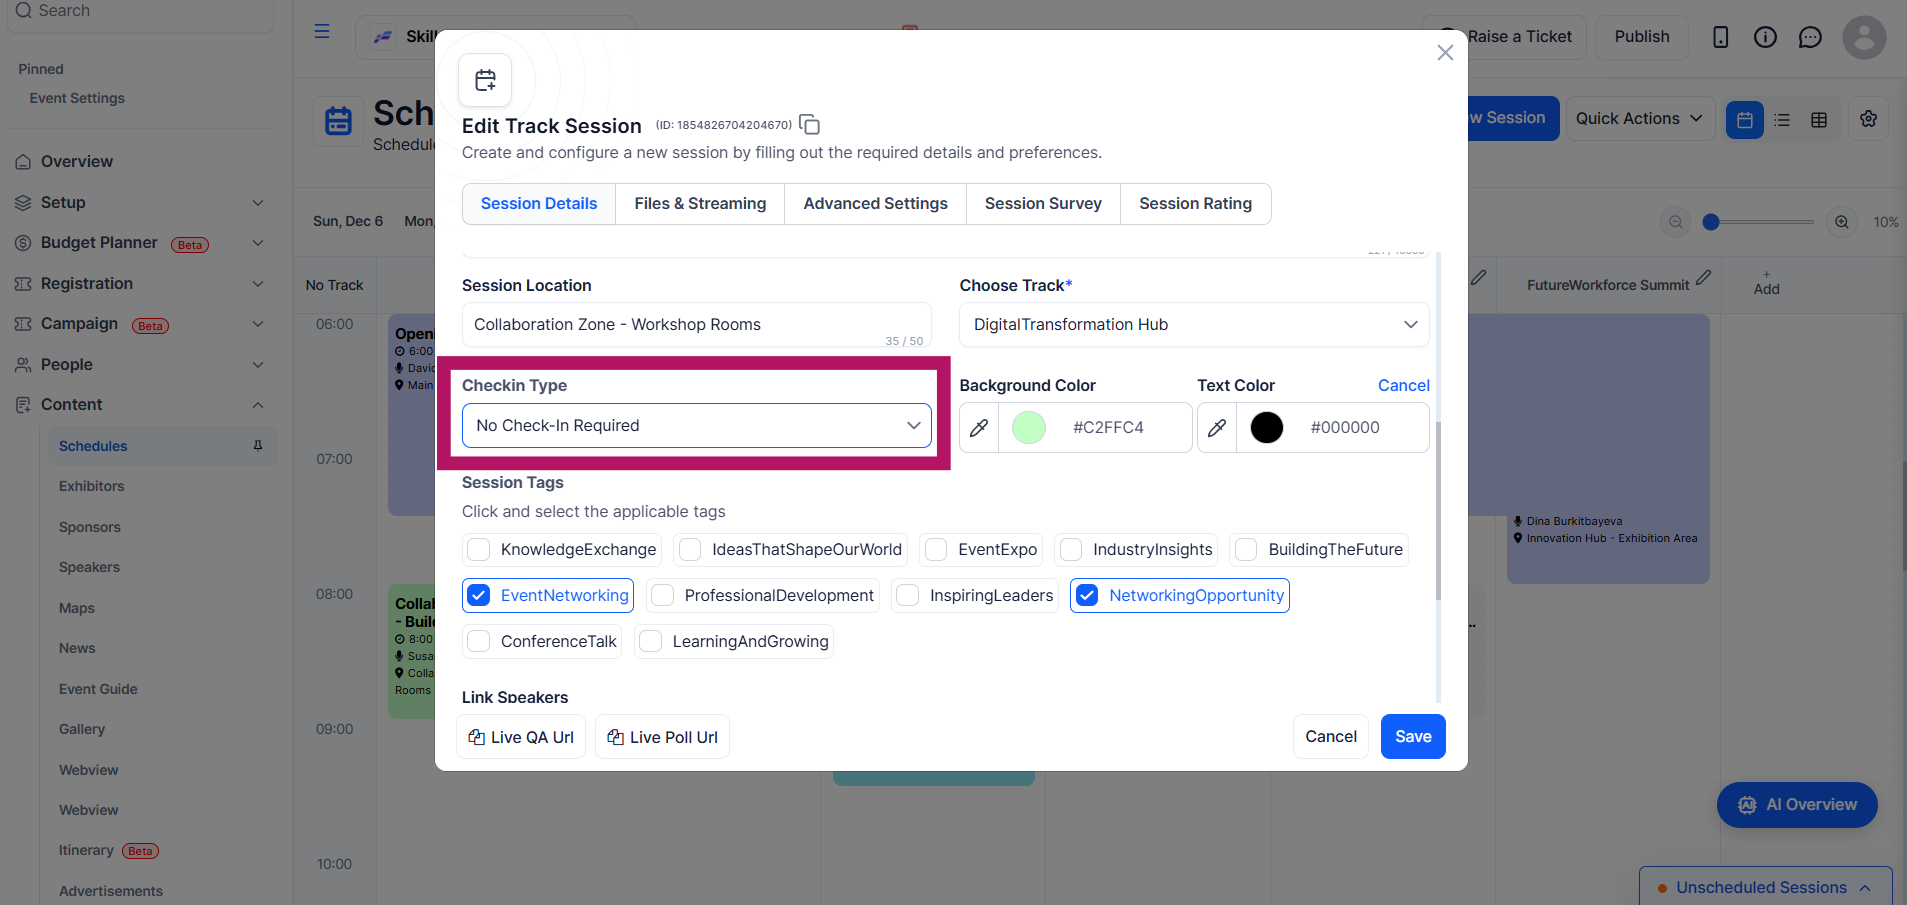Screen dimensions: 1907x905
Task: Check the EventExpo tag
Action: pyautogui.click(x=936, y=550)
